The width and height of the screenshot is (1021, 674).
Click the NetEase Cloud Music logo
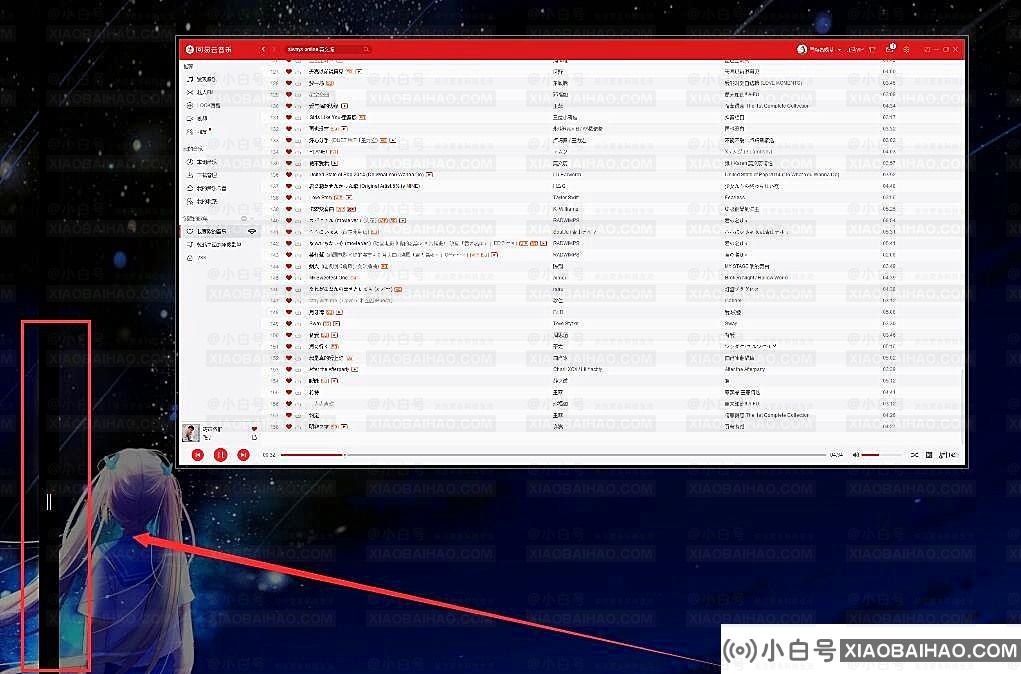[x=208, y=49]
